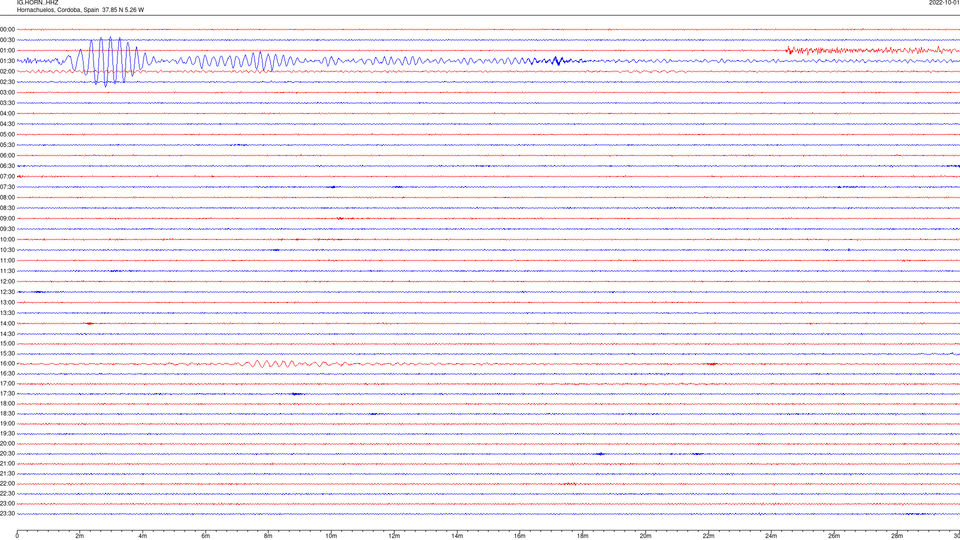Select the 07:30 time label
The width and height of the screenshot is (960, 540).
(7, 187)
